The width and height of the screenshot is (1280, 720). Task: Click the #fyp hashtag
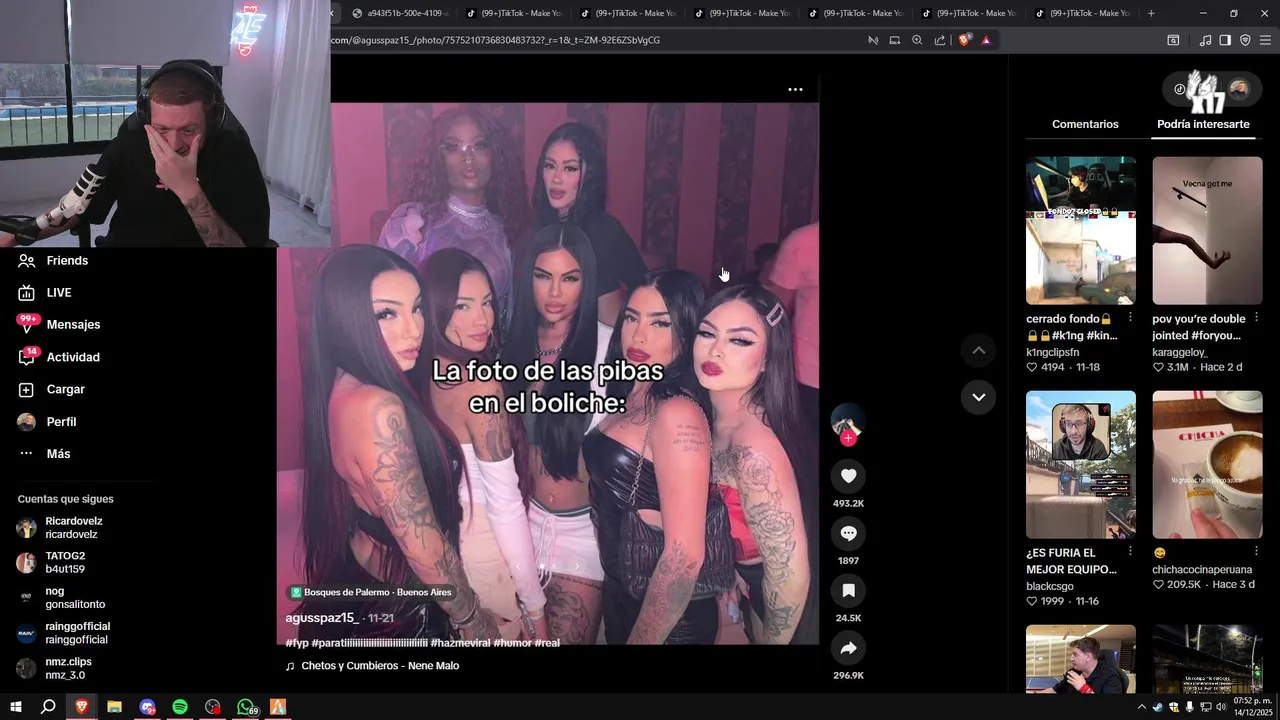296,643
